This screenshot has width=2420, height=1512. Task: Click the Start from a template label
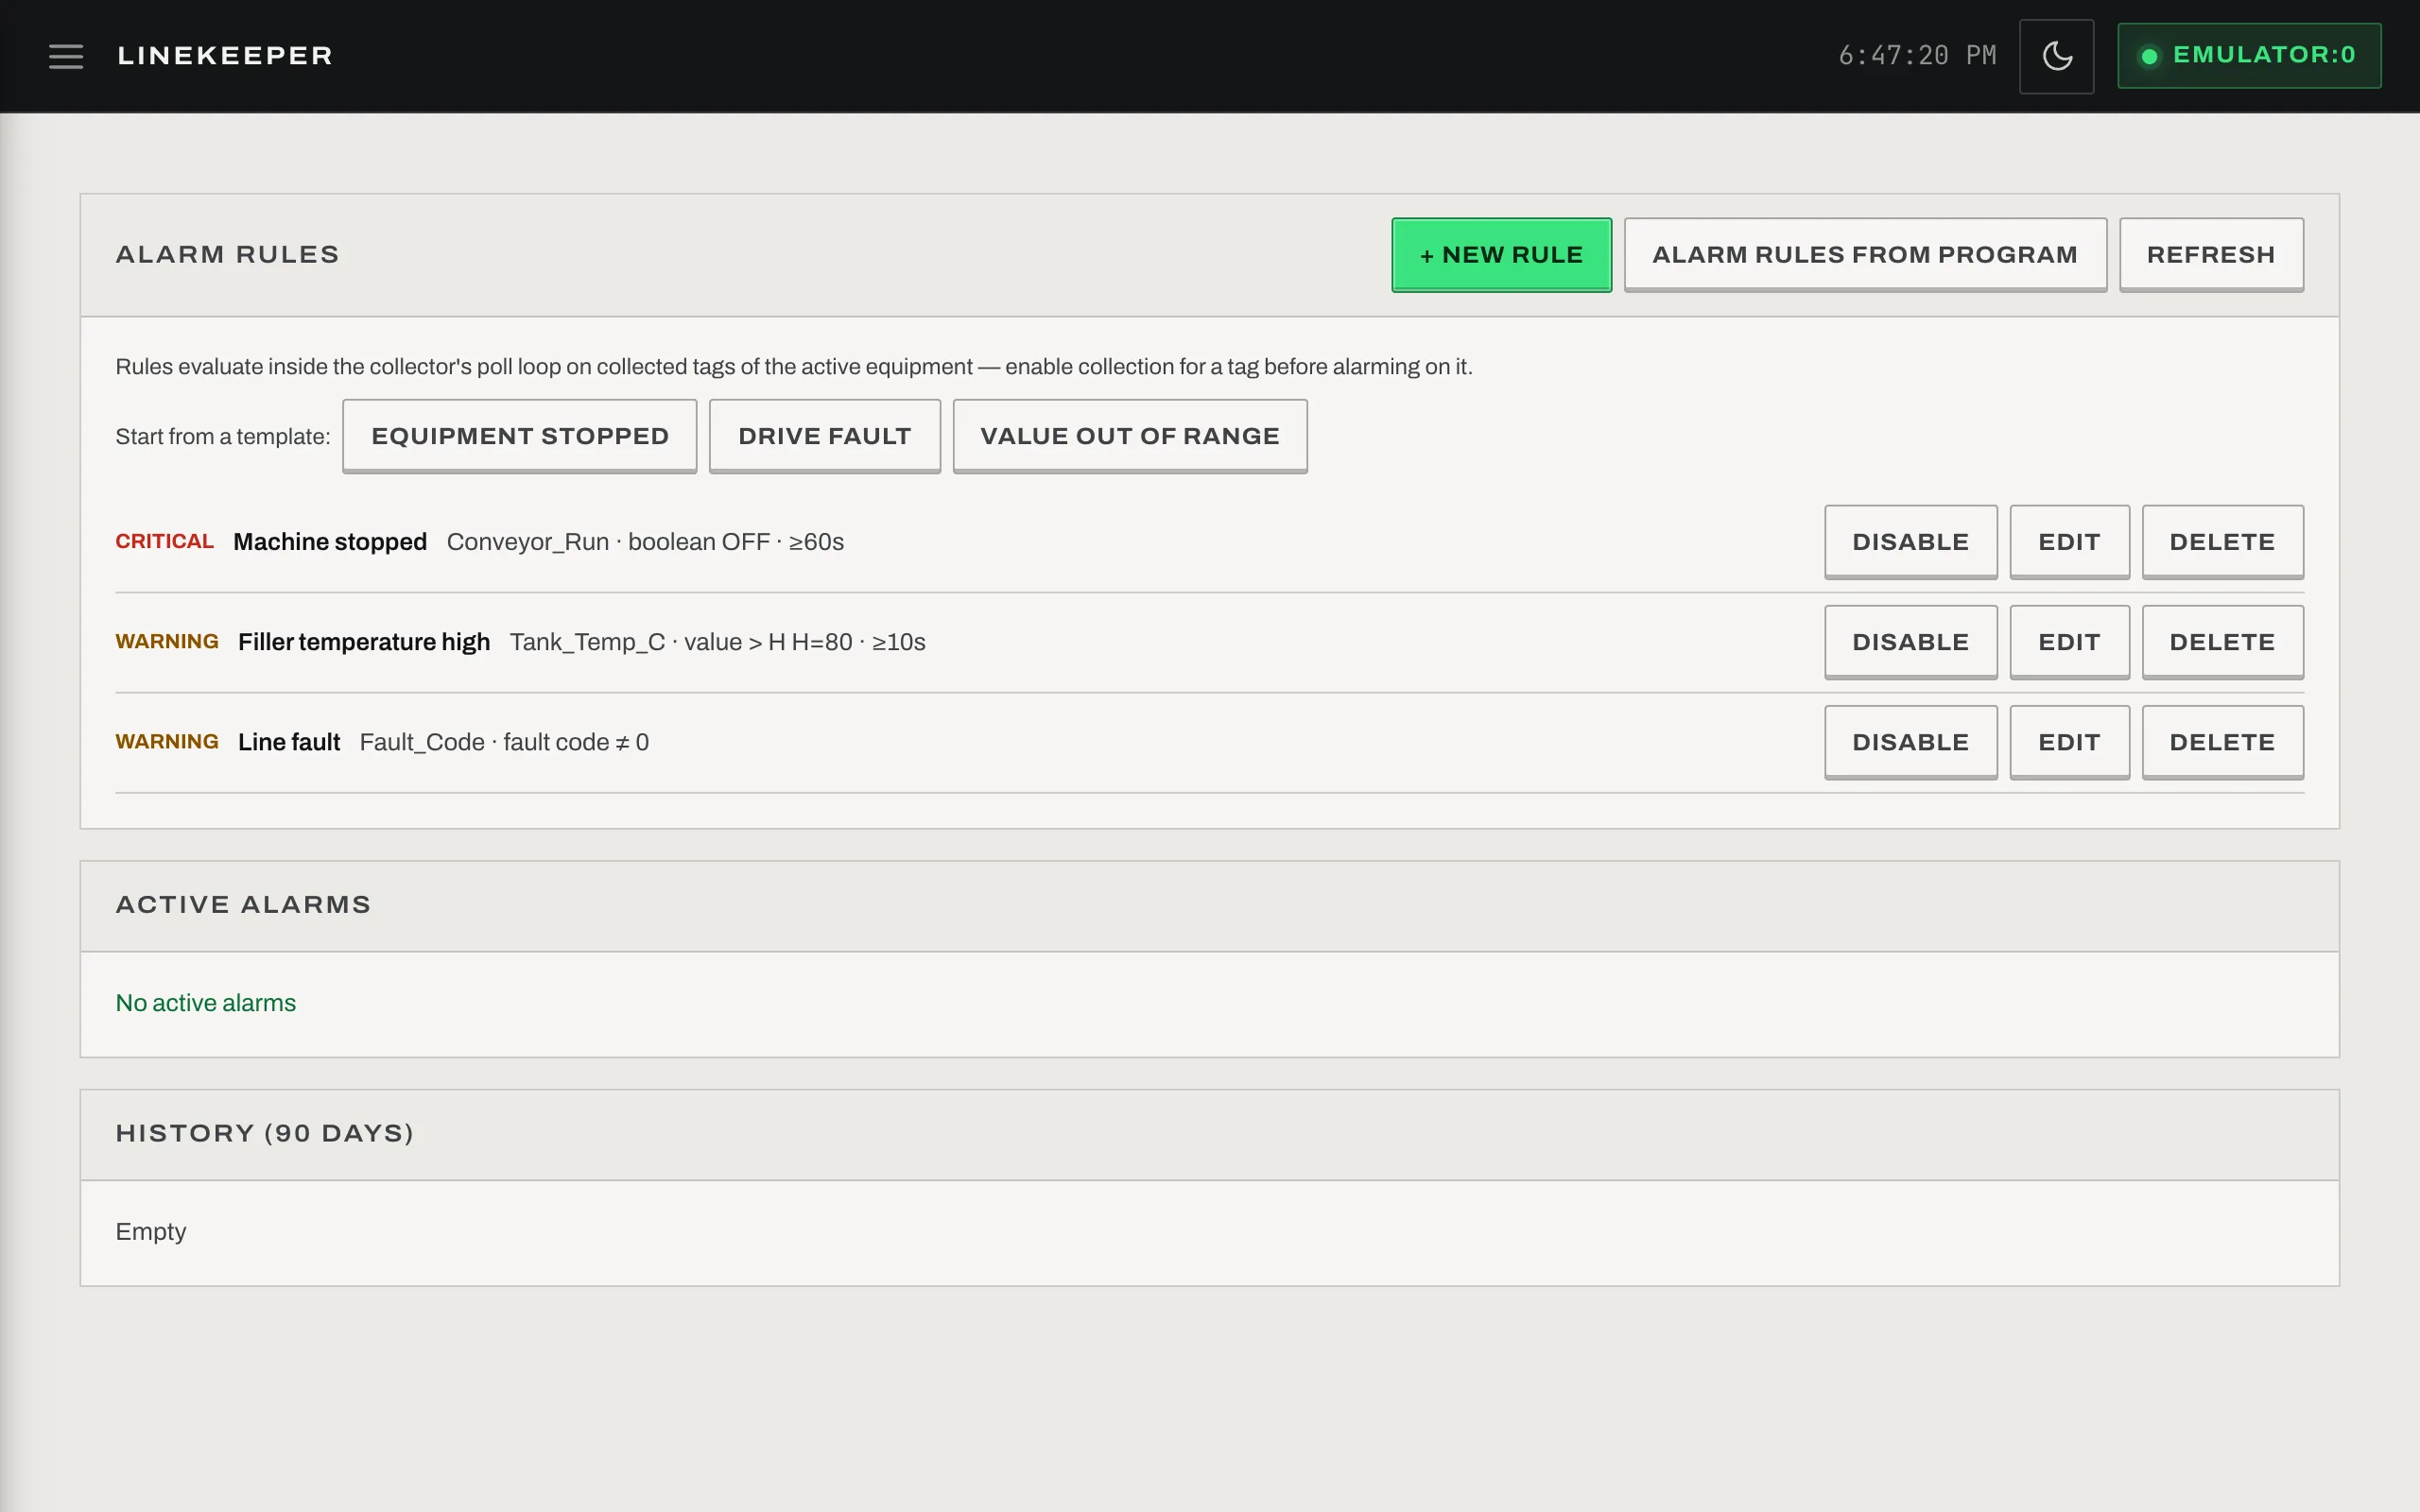(x=222, y=437)
